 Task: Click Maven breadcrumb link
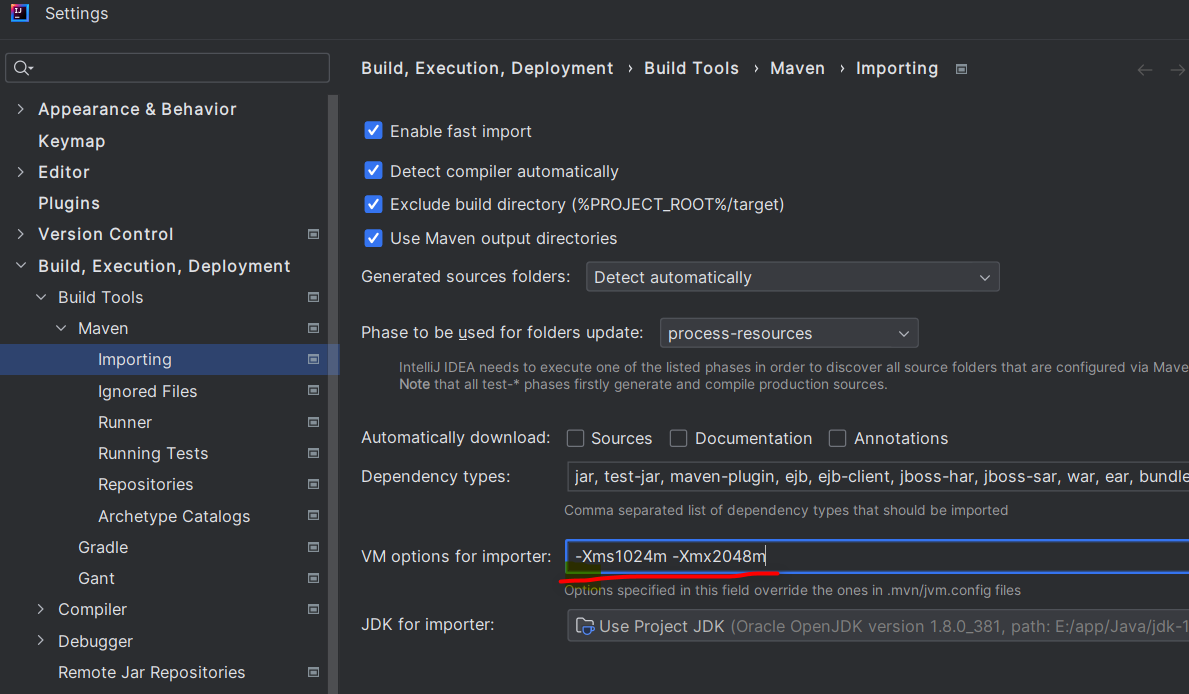(797, 68)
